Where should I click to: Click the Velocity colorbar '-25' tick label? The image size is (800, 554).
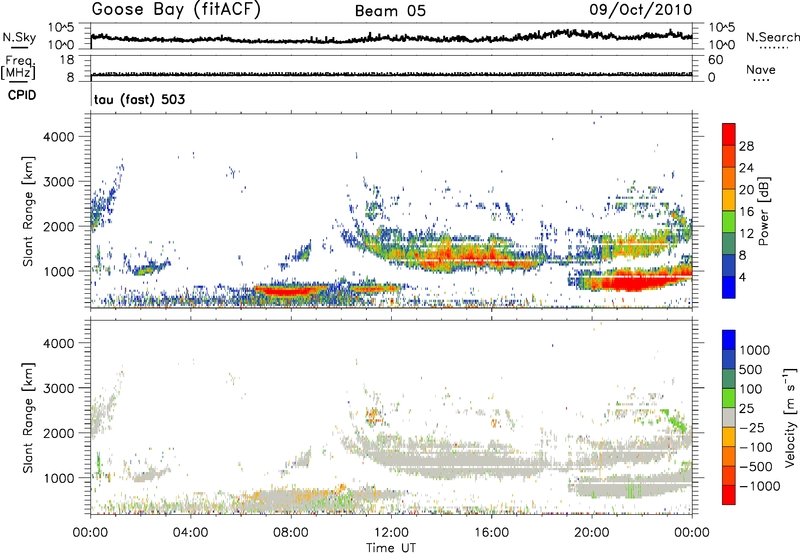(x=752, y=427)
